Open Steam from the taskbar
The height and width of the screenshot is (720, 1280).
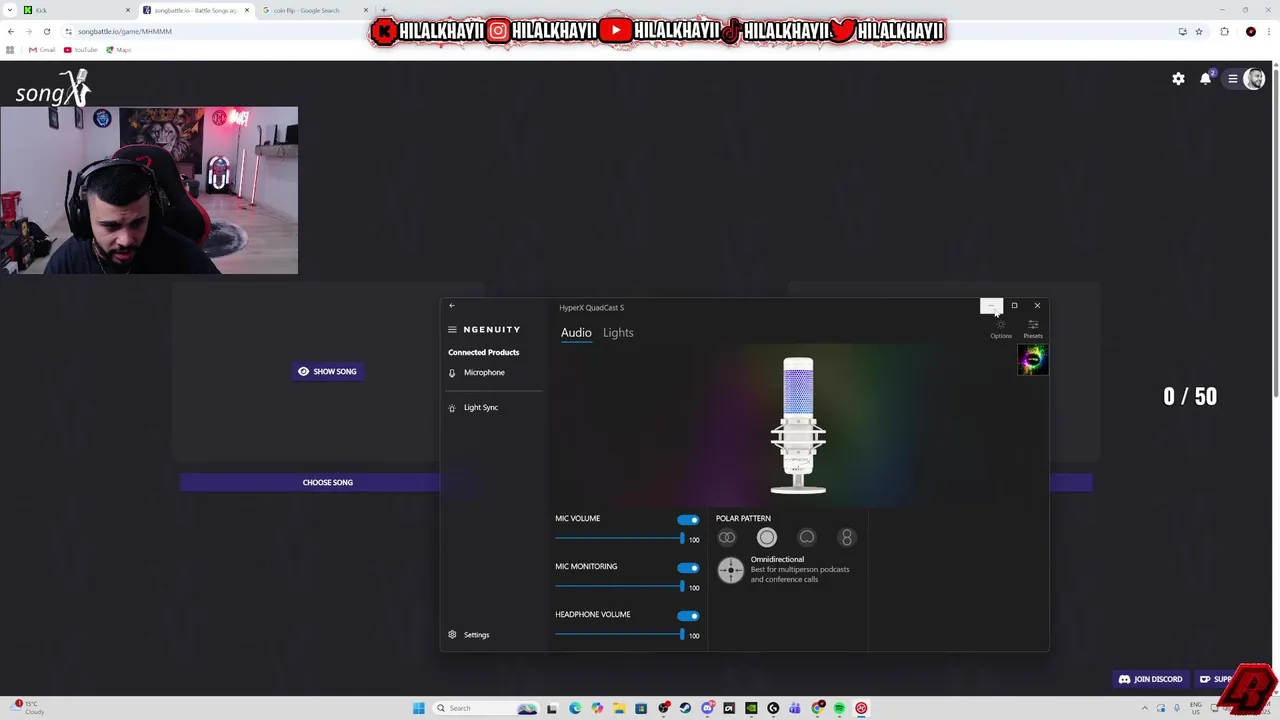coord(685,708)
